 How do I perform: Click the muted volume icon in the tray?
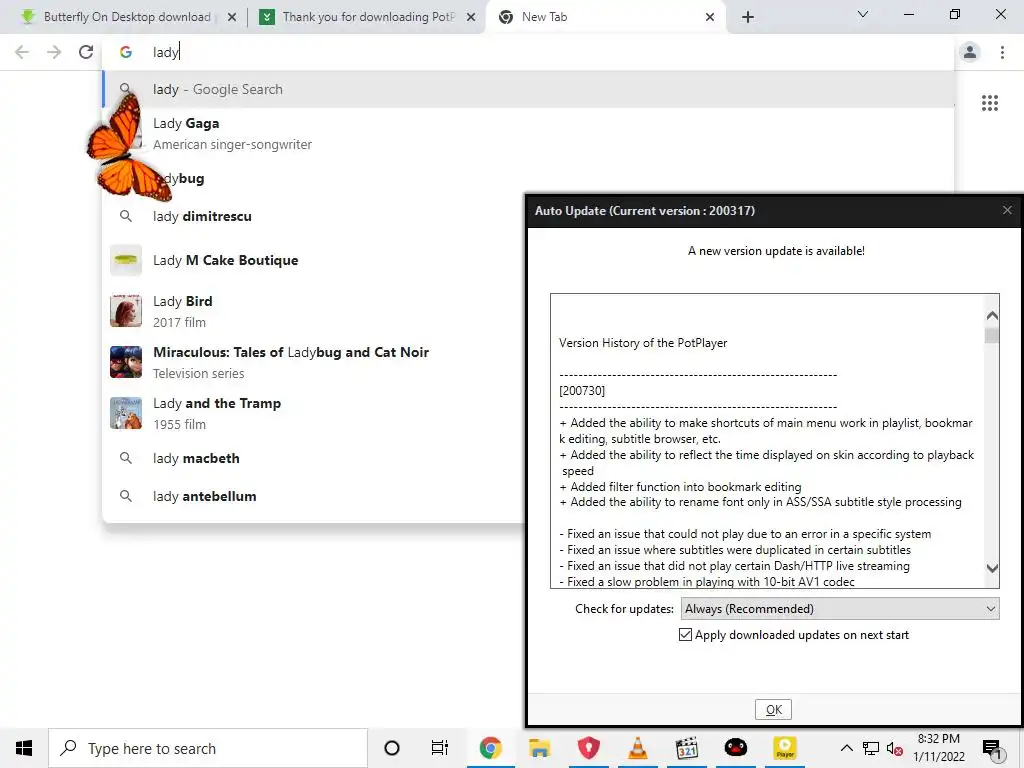point(895,749)
